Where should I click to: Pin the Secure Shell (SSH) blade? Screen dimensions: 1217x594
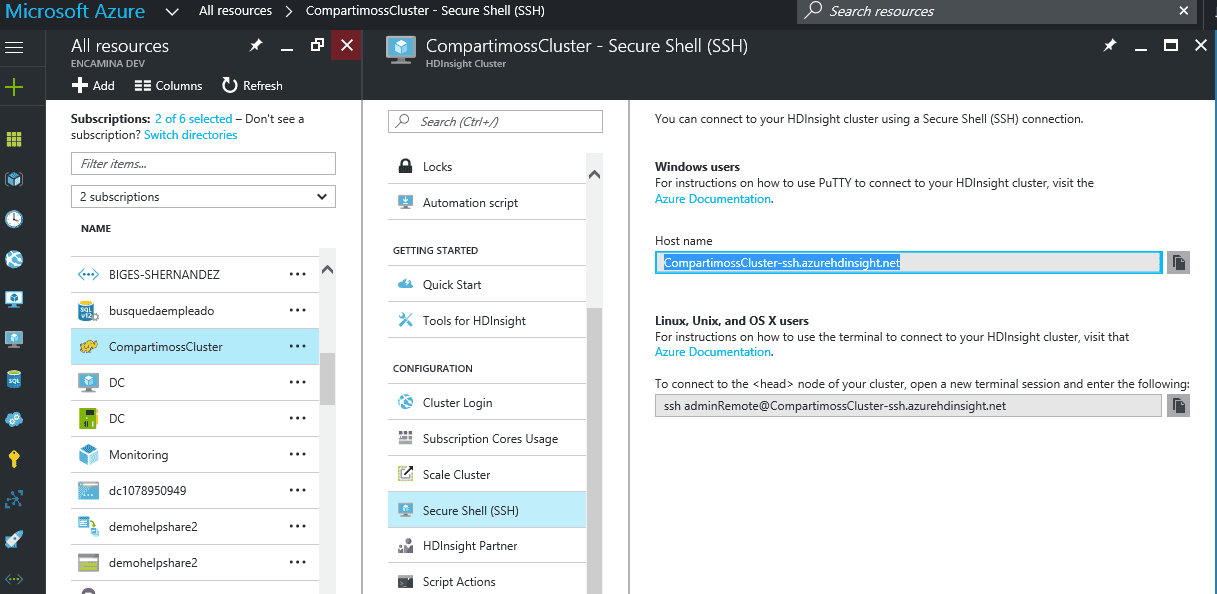click(1110, 46)
